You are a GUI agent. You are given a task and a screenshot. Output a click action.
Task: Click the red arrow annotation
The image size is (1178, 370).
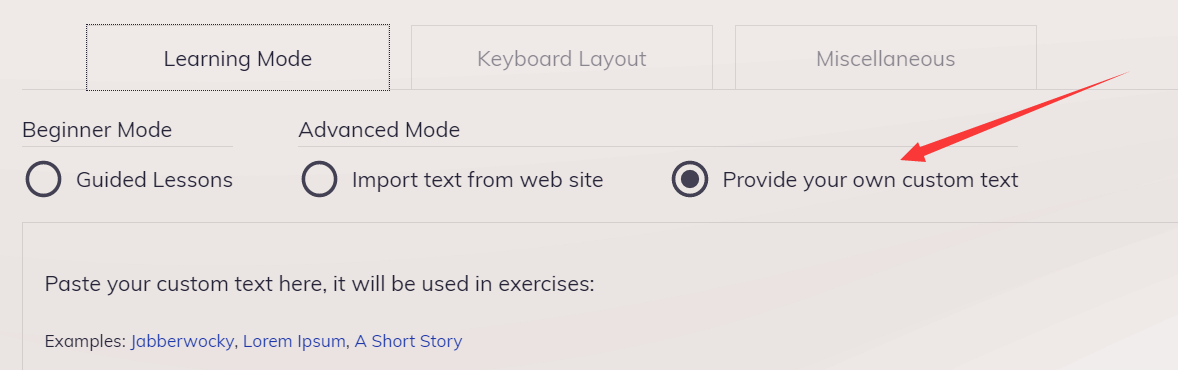[1014, 117]
